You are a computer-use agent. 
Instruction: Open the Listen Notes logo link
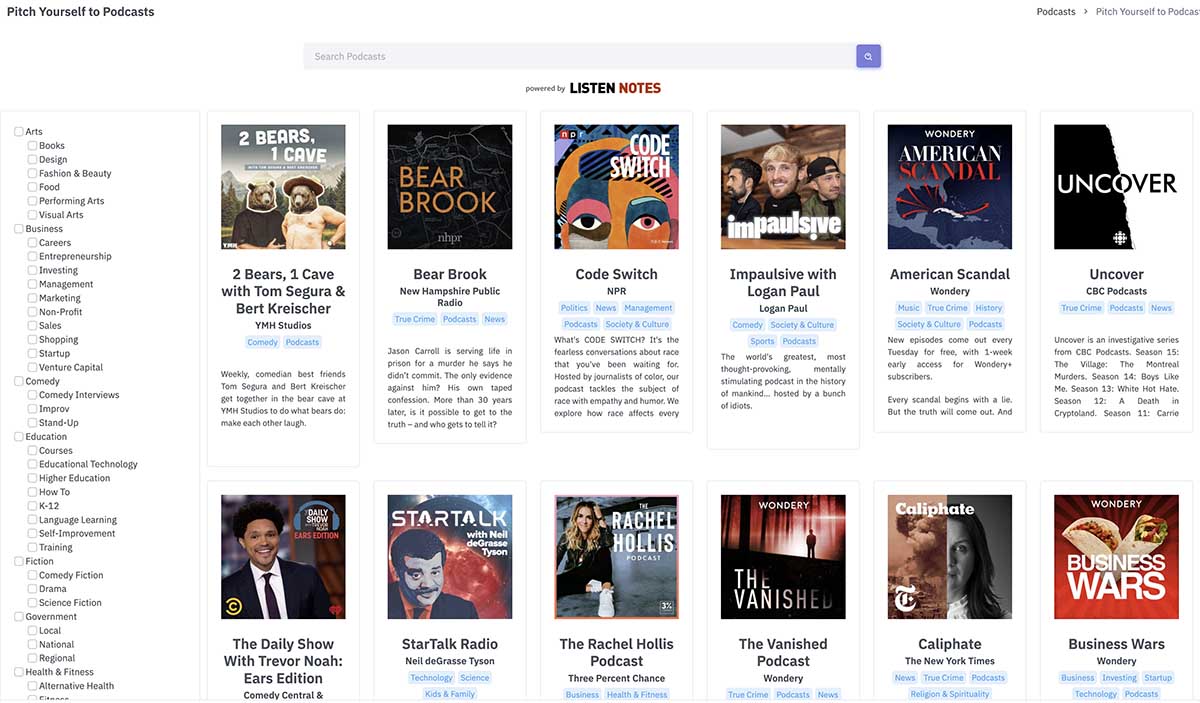[x=615, y=88]
